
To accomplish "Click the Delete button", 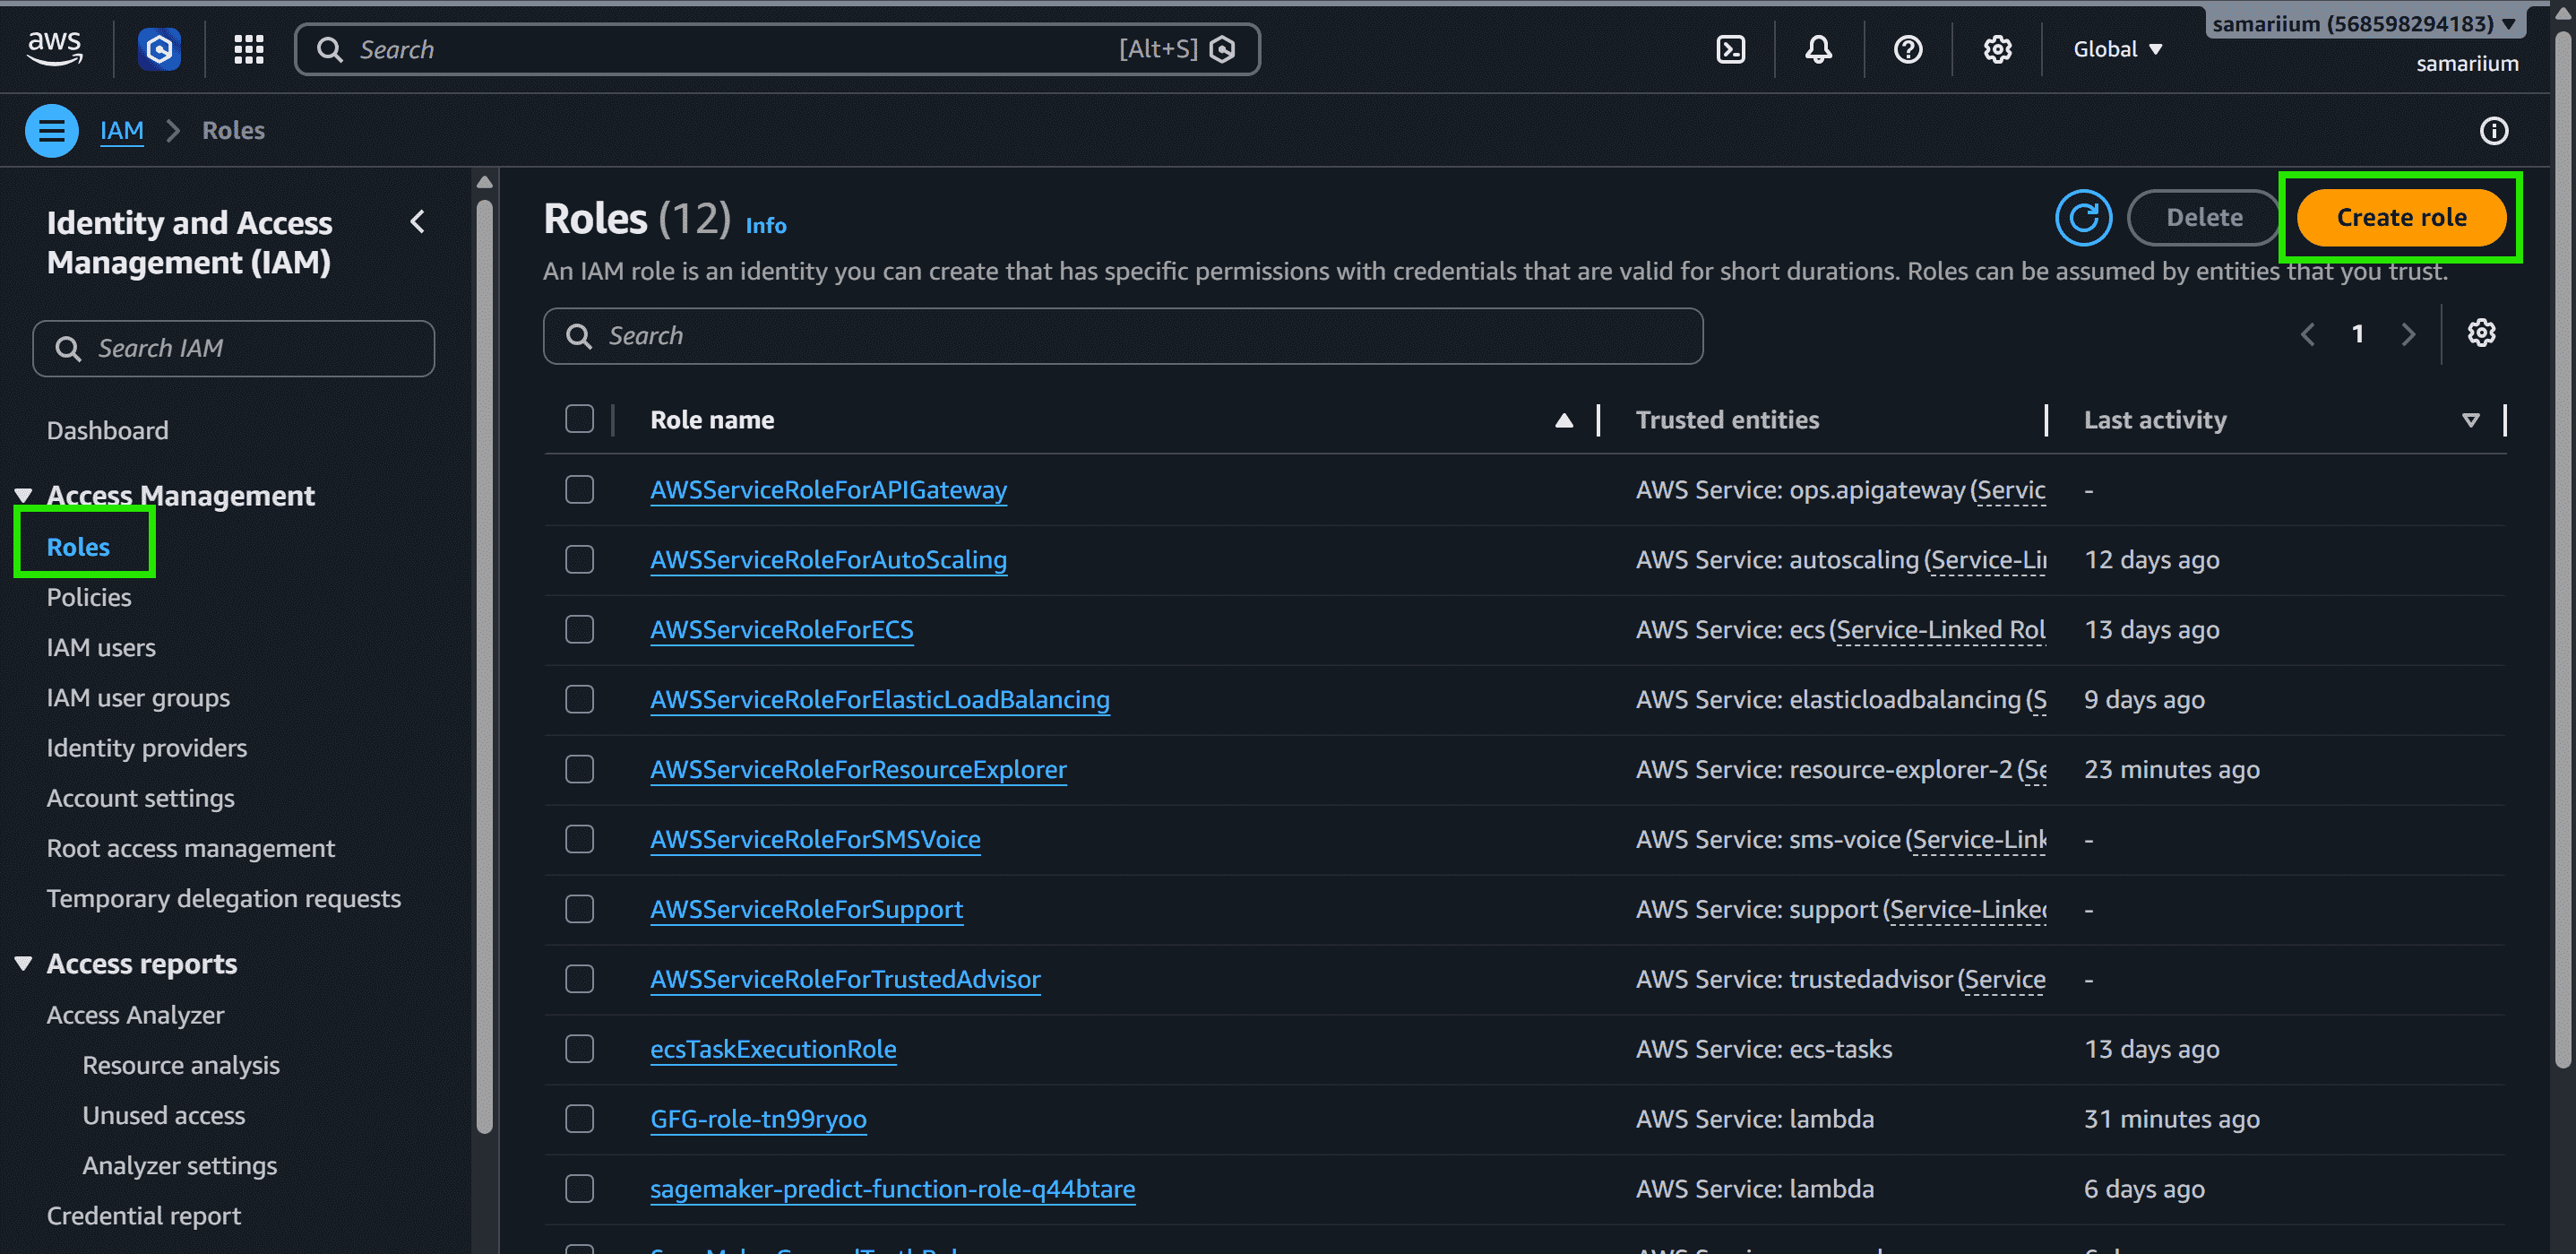I will 2203,218.
